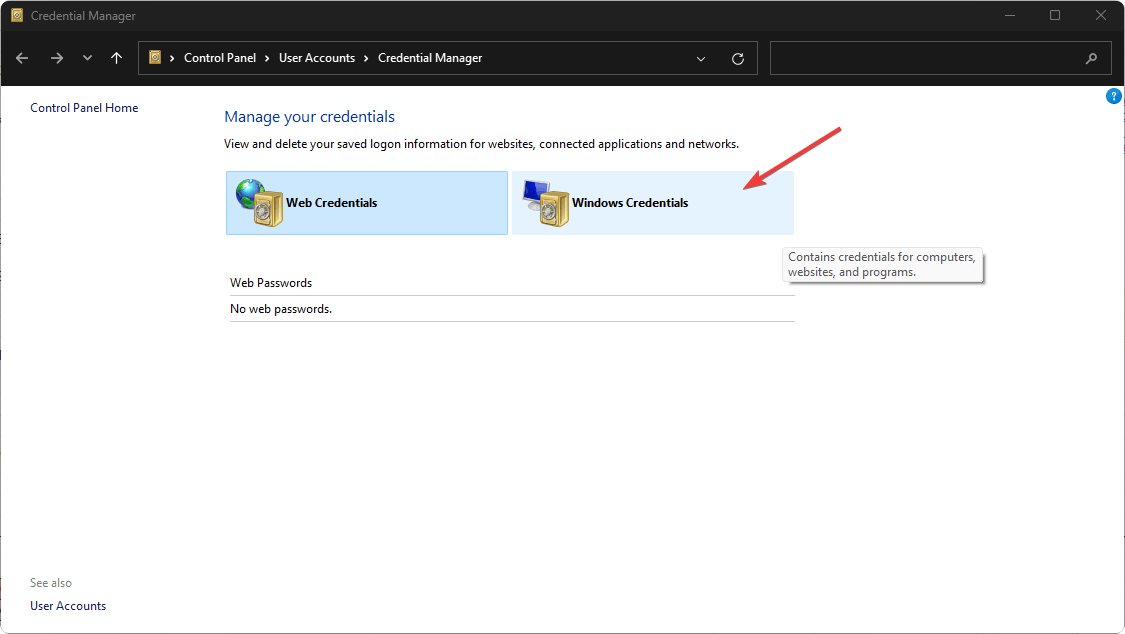Viewport: 1125px width, 634px height.
Task: Click the Web Credentials globe safe icon
Action: tap(256, 203)
